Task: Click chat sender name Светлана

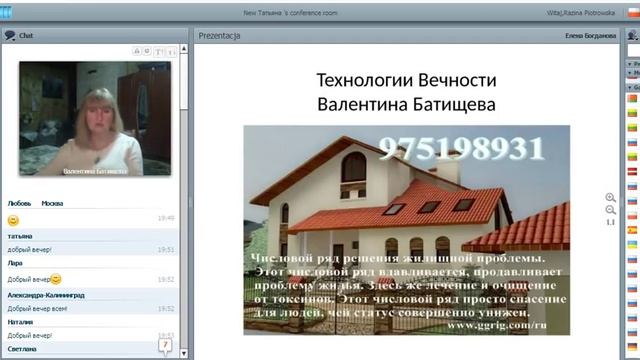Action: pyautogui.click(x=22, y=349)
